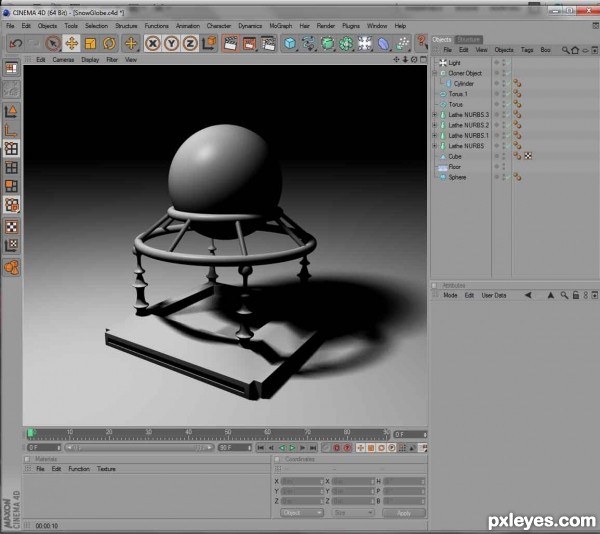Expand Lathe NURBS.2 hierarchy
This screenshot has width=600, height=534.
click(435, 125)
